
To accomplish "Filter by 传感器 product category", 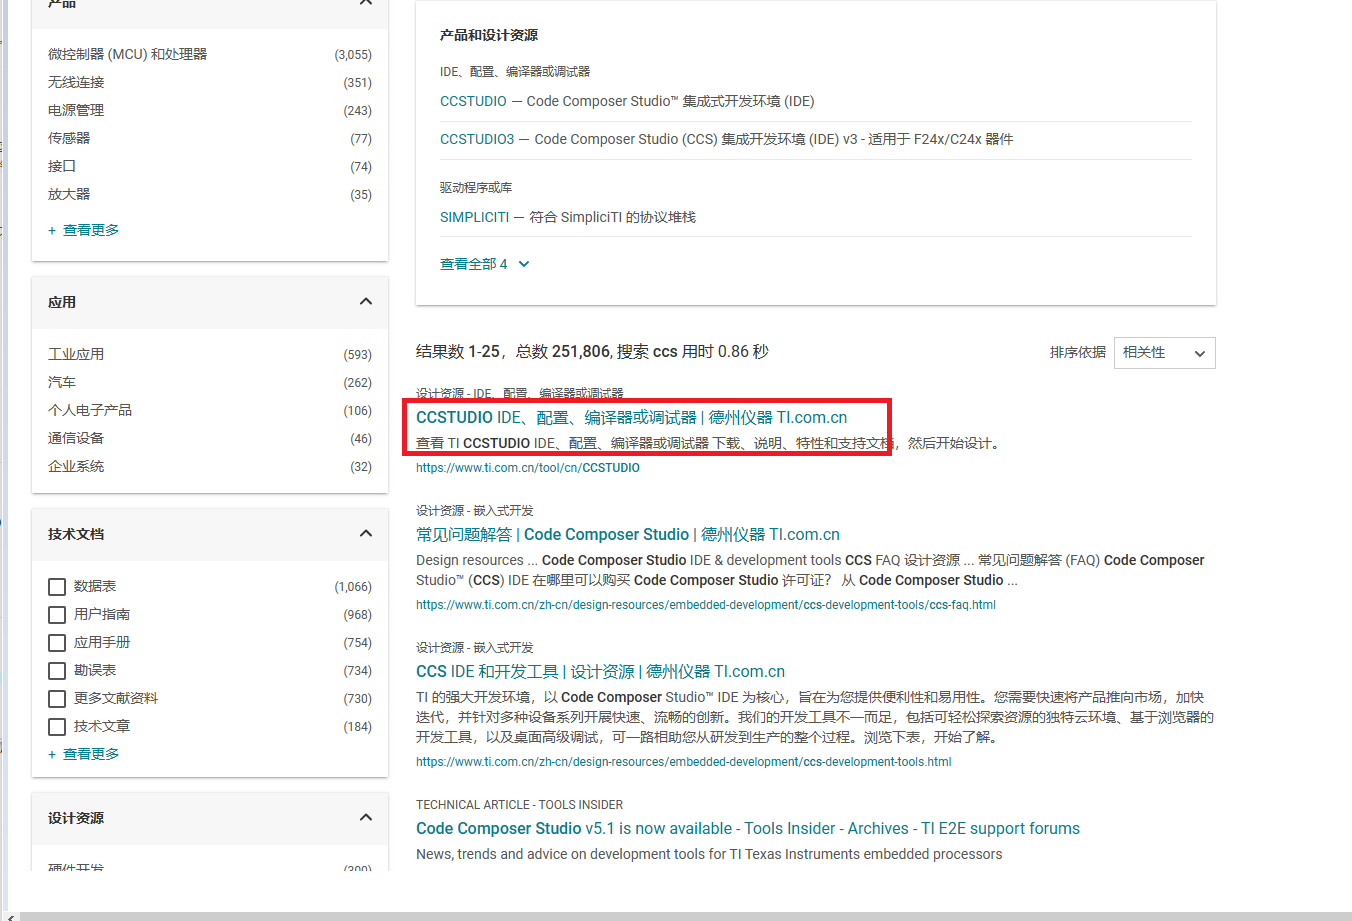I will pyautogui.click(x=69, y=138).
